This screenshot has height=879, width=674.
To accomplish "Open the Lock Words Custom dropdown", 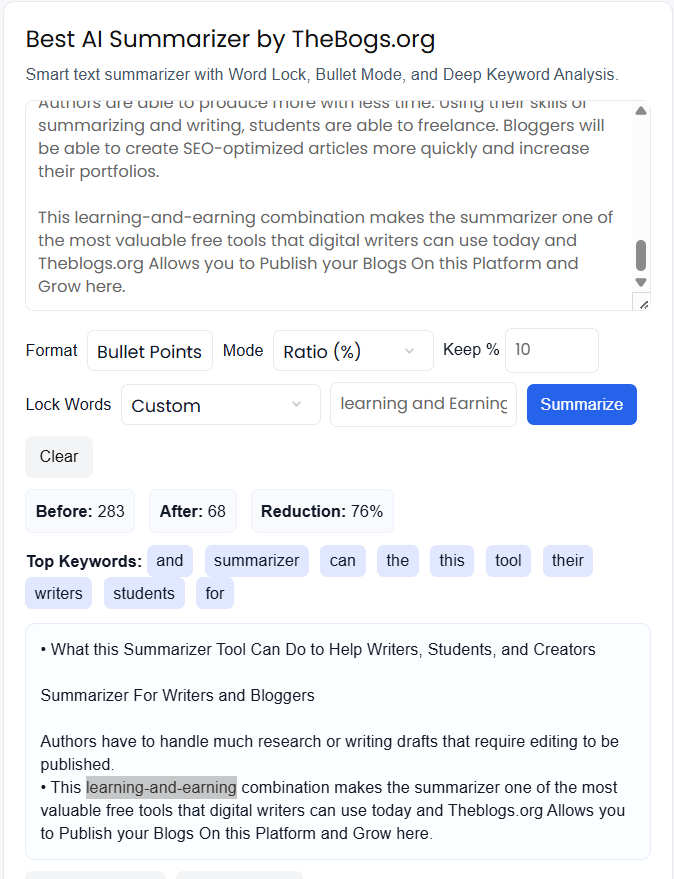I will coord(220,405).
